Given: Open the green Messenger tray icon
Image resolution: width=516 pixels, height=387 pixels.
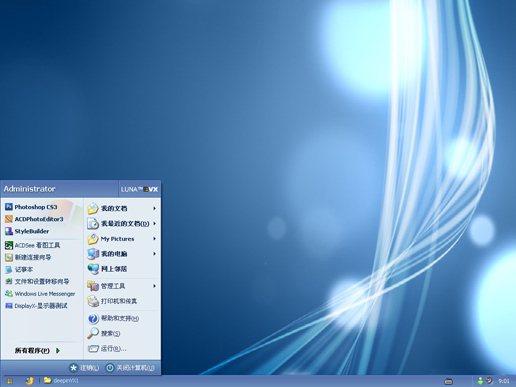Looking at the screenshot, I should point(480,381).
